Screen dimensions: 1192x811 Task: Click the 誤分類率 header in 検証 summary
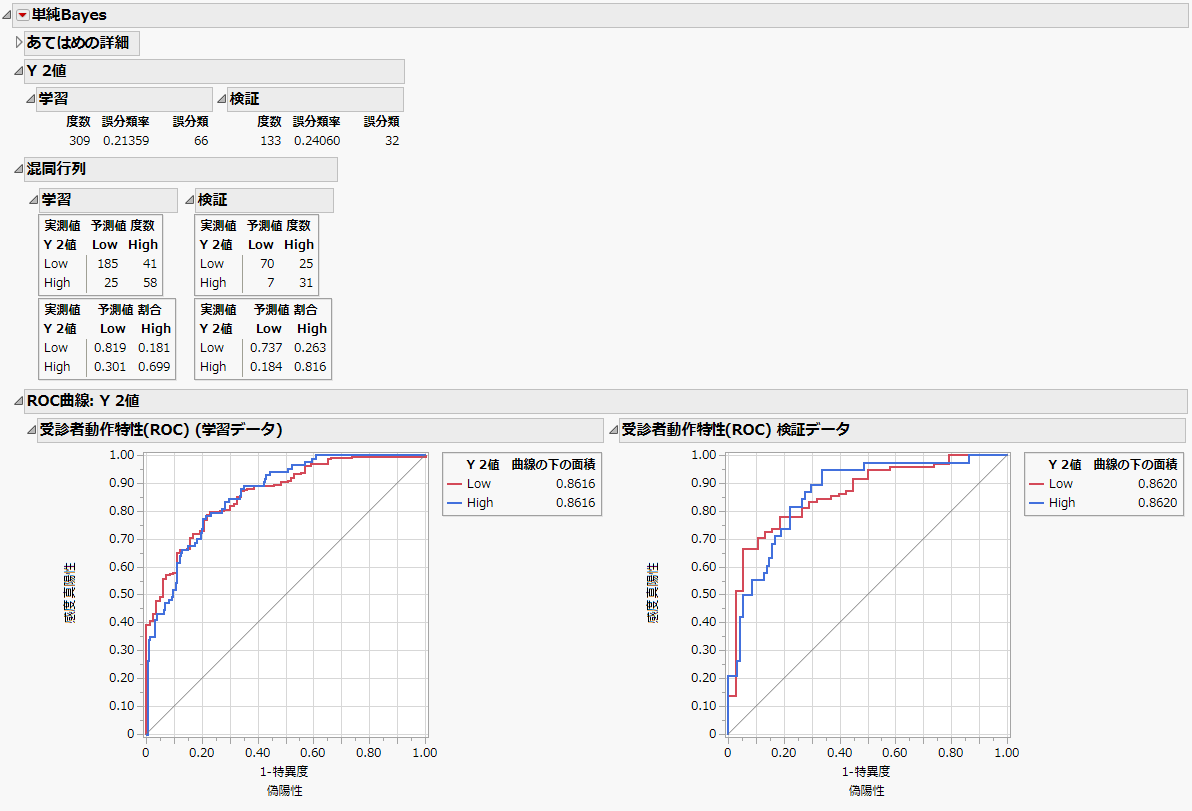tap(317, 122)
